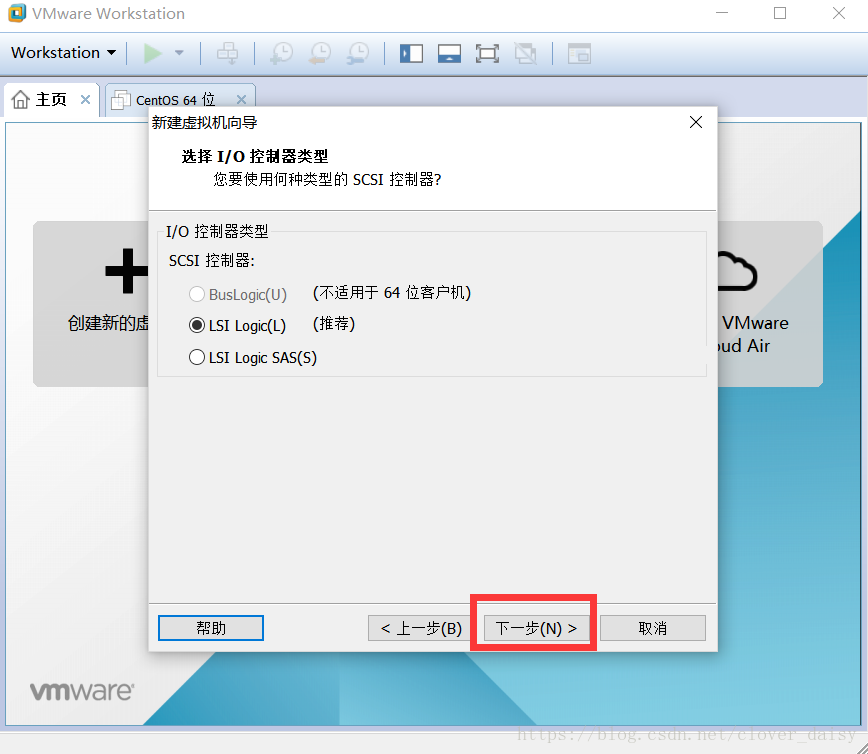Click the revert to snapshot icon

click(x=320, y=53)
